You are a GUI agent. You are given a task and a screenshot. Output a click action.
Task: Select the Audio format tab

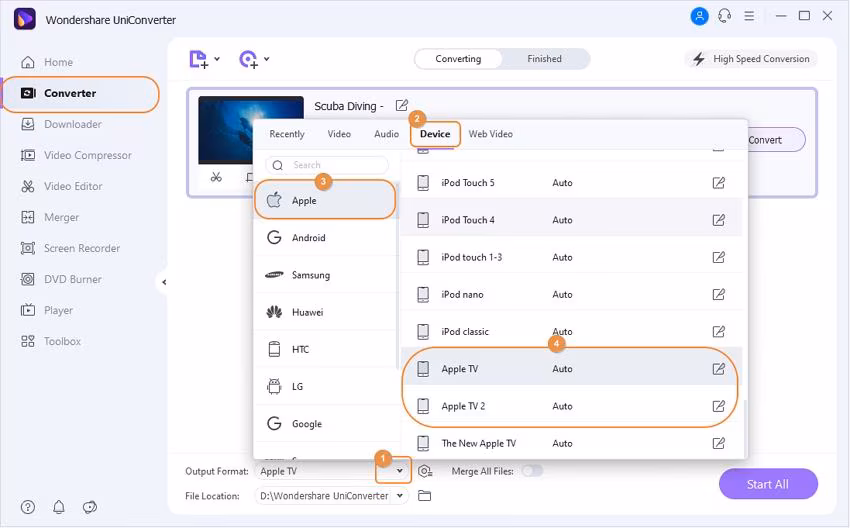pos(387,134)
